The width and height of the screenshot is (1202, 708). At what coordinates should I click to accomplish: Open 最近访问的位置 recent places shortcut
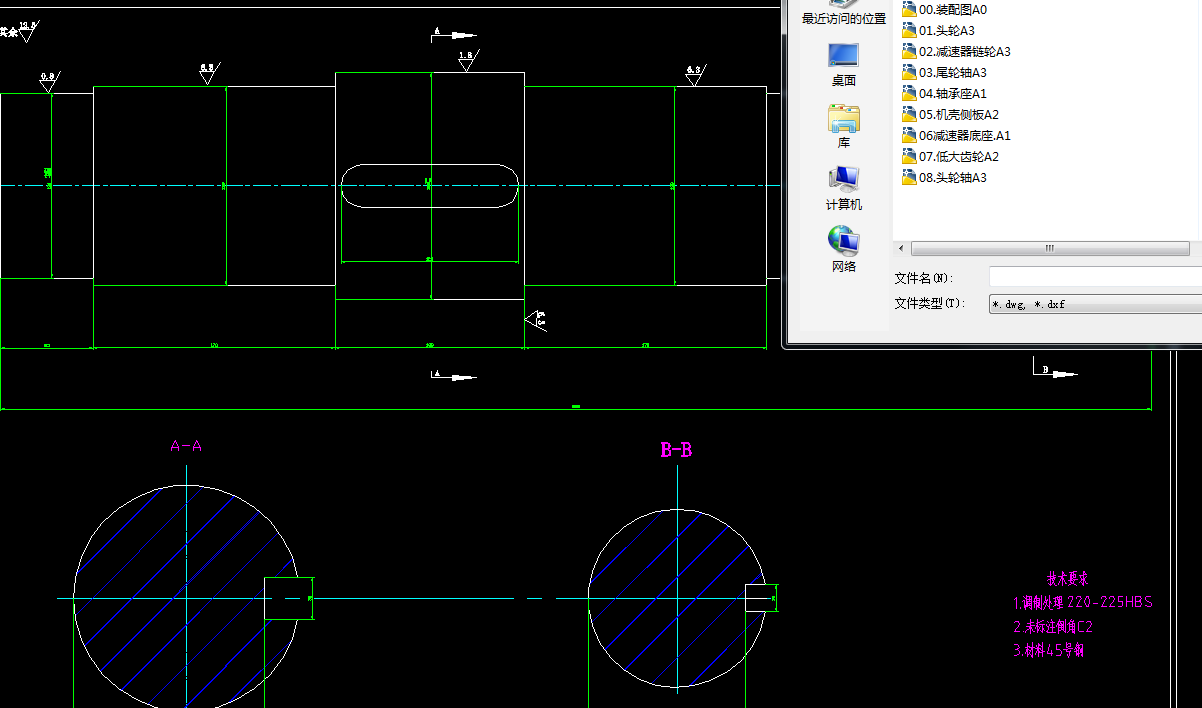[843, 13]
